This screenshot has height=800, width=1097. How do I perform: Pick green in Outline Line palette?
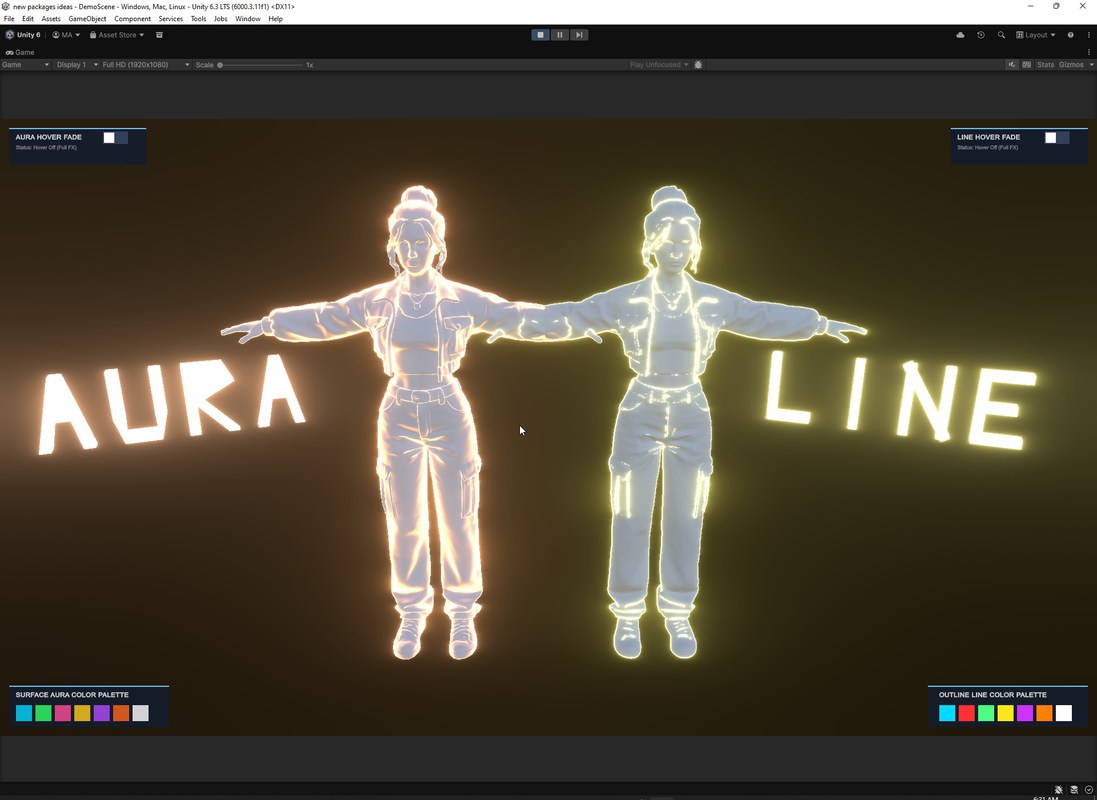986,713
